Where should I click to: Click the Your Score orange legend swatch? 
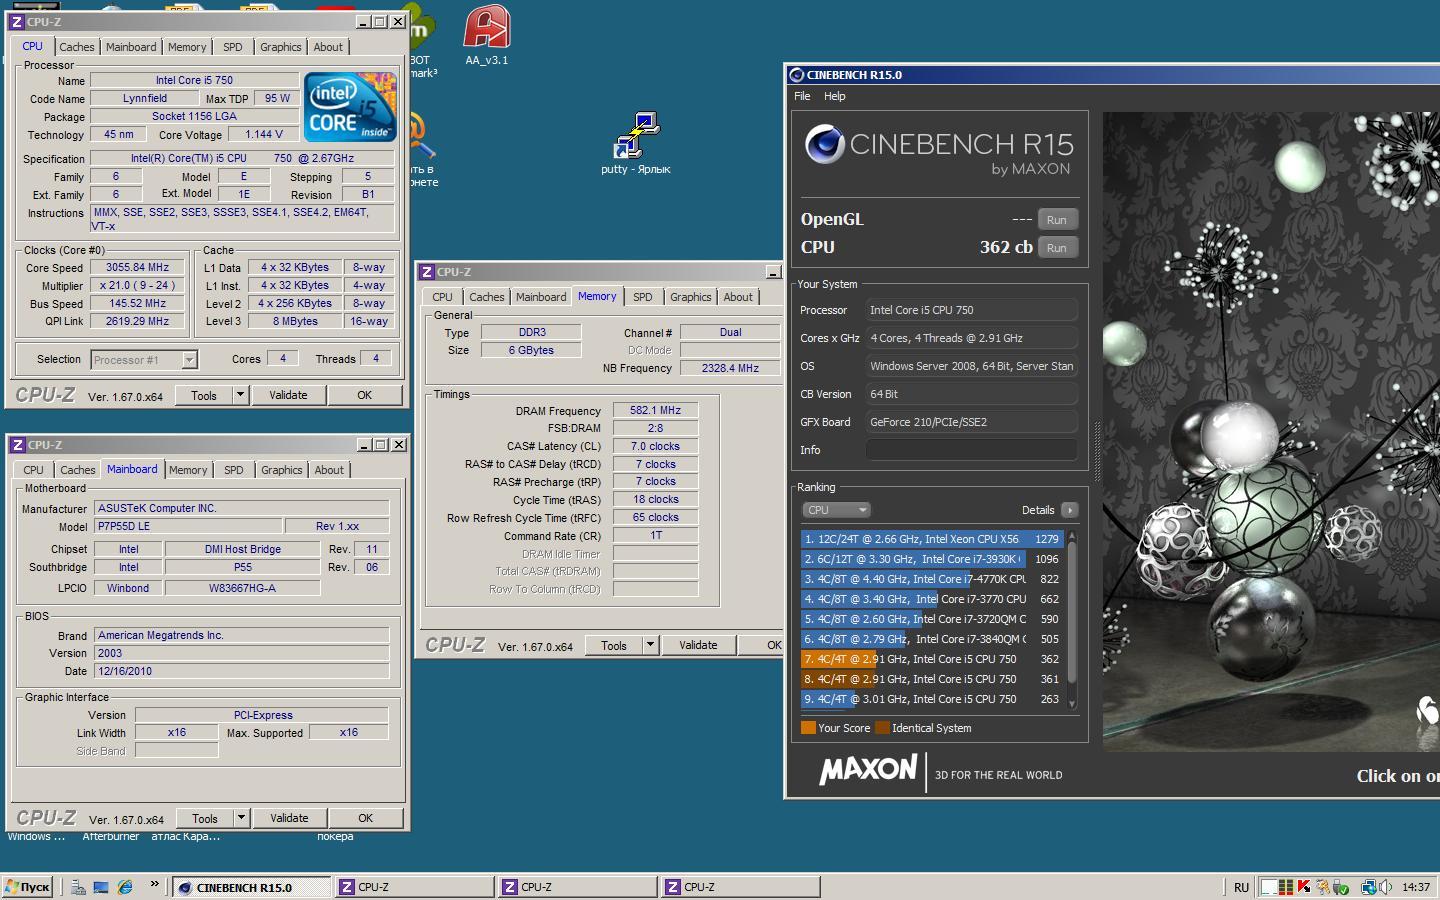click(808, 728)
